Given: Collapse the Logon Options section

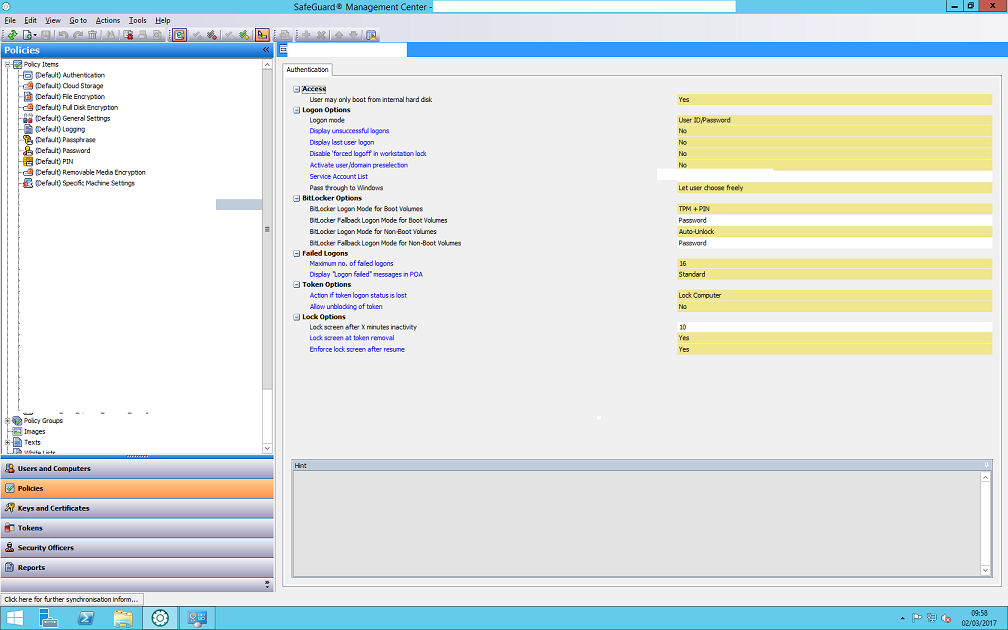Looking at the screenshot, I should coord(296,111).
